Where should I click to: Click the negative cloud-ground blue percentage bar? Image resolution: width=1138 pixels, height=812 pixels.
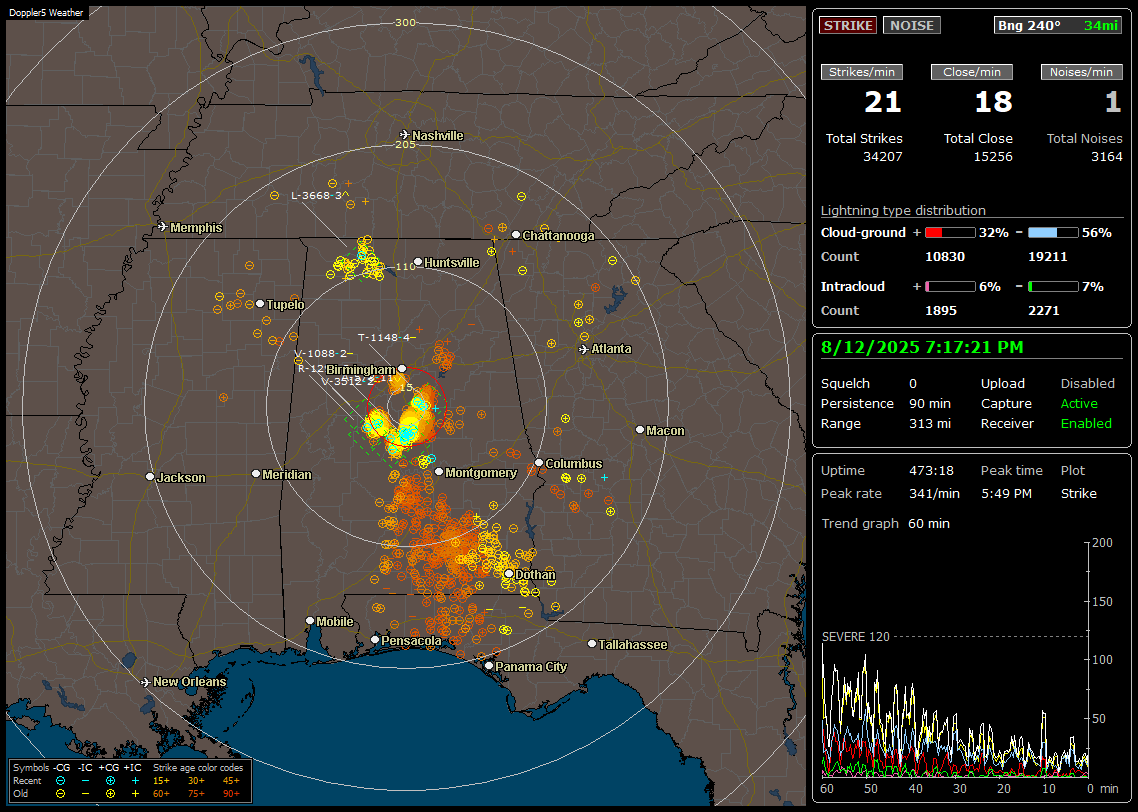1053,233
